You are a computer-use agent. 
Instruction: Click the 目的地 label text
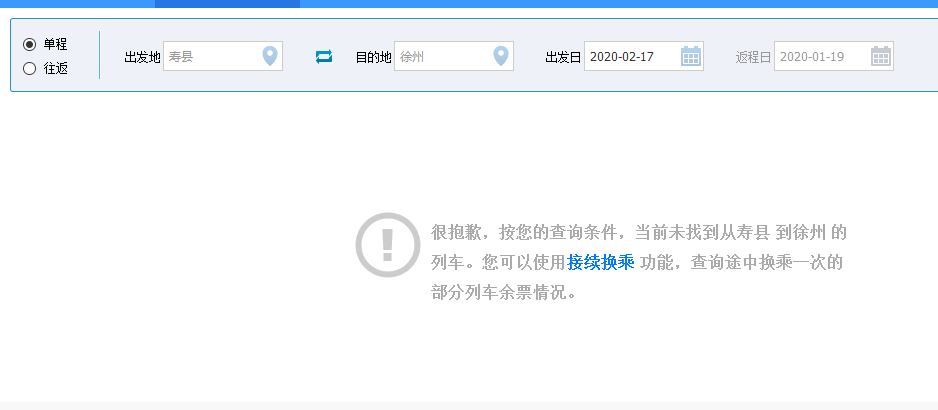[373, 57]
